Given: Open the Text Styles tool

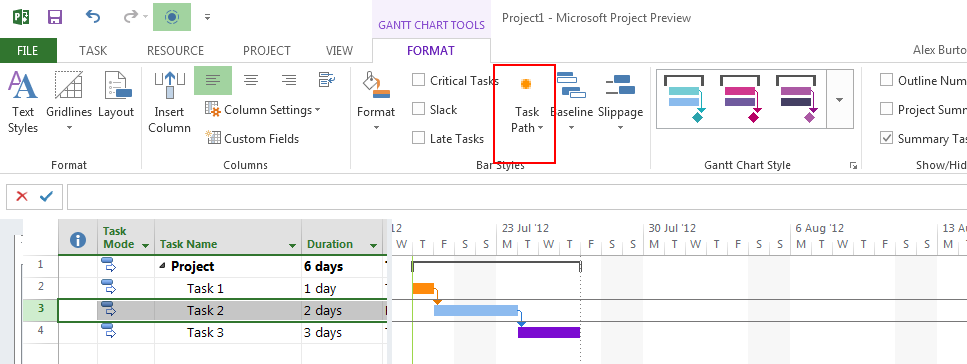Looking at the screenshot, I should click(23, 102).
